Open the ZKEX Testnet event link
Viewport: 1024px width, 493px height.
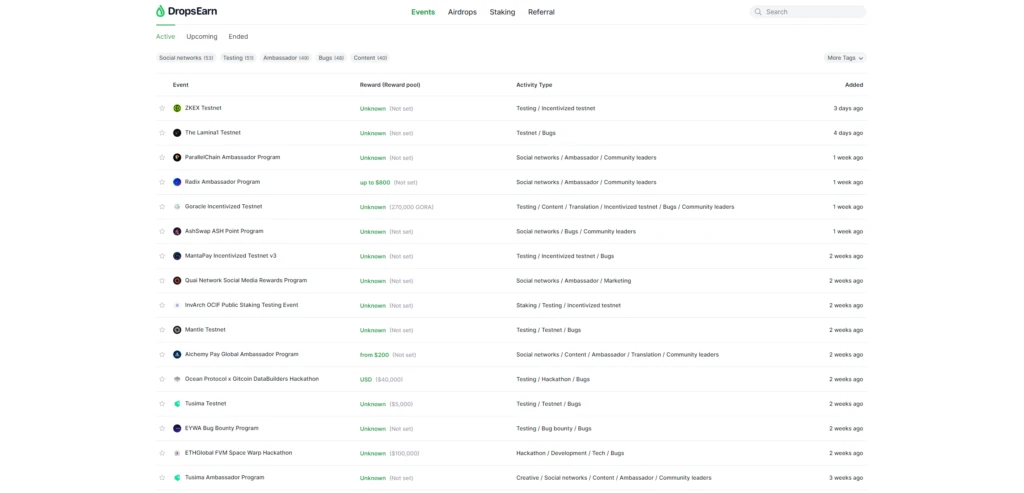point(203,108)
